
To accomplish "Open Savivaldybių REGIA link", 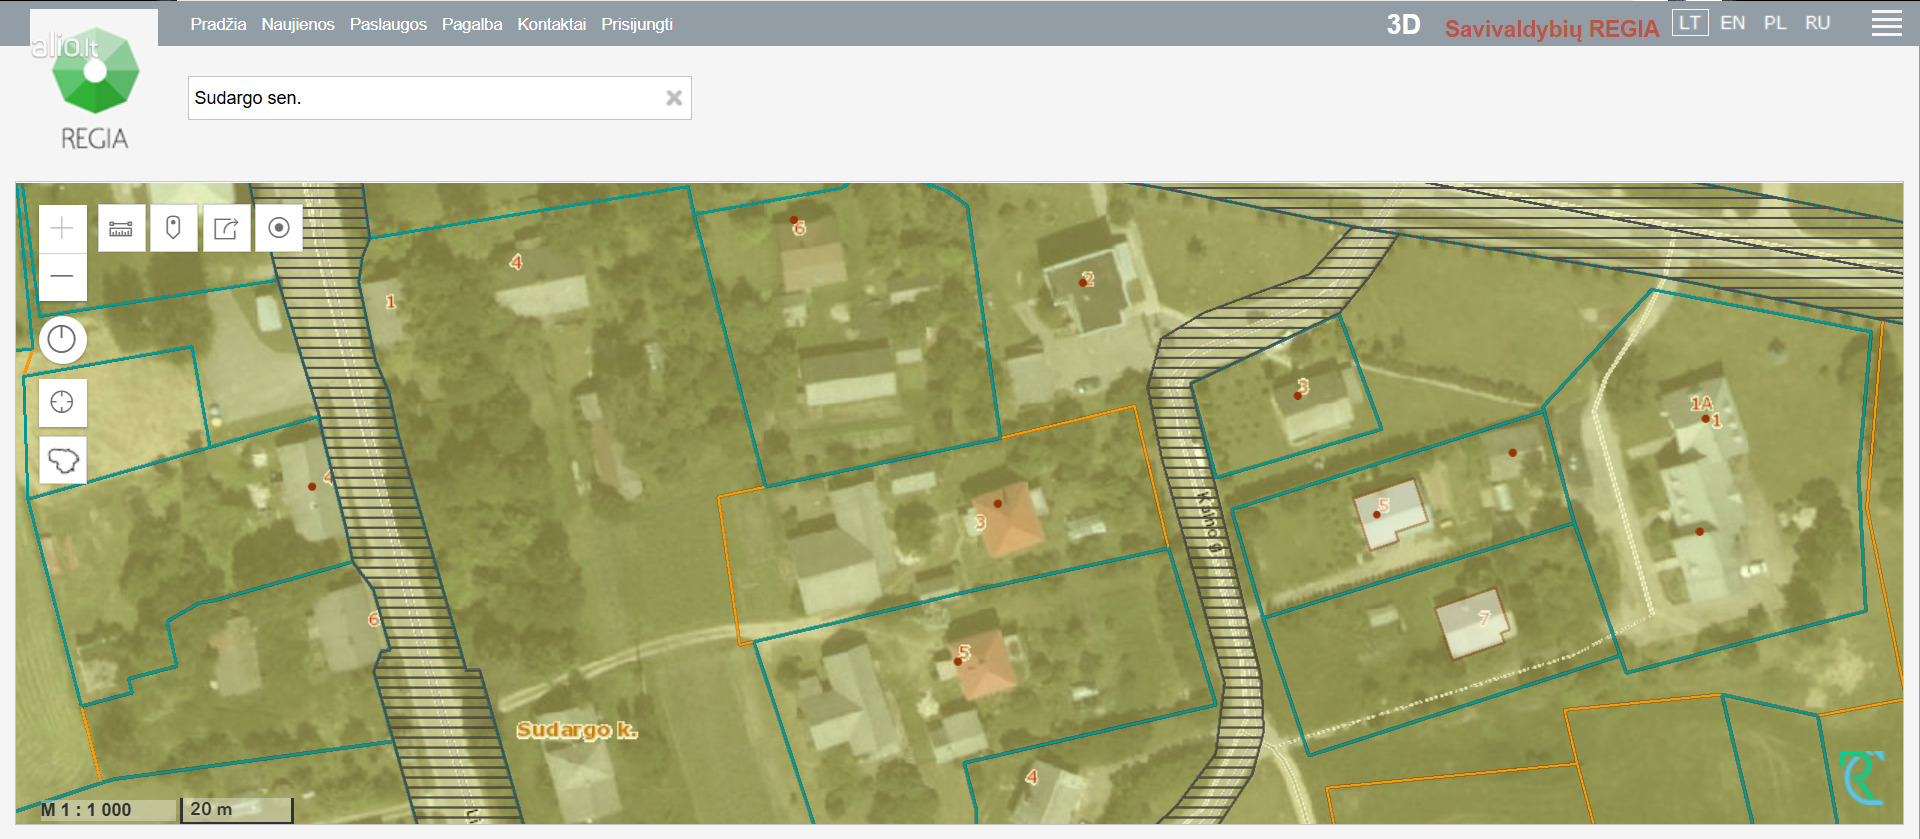I will click(x=1551, y=28).
